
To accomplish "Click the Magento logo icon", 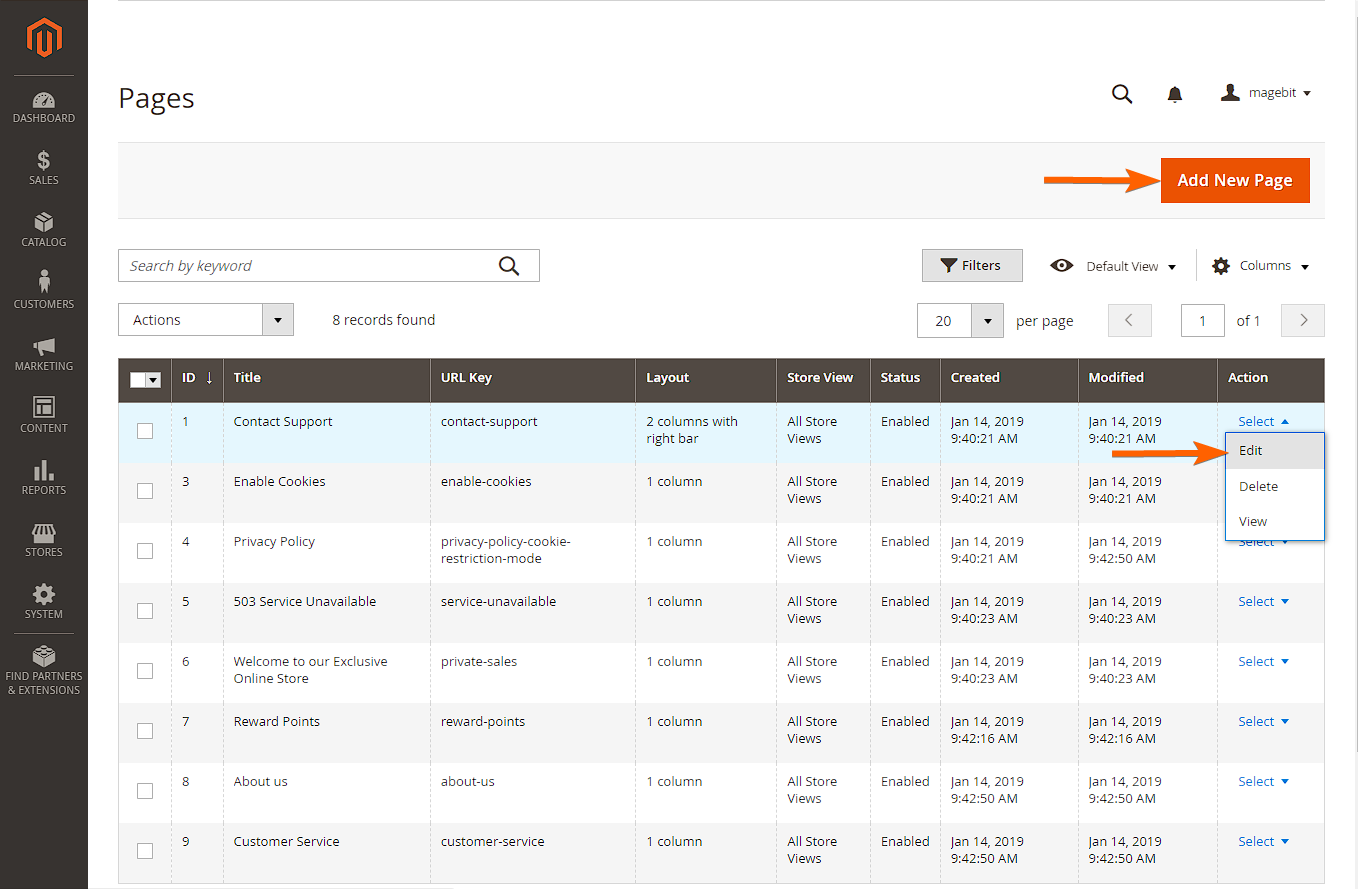I will click(x=44, y=38).
